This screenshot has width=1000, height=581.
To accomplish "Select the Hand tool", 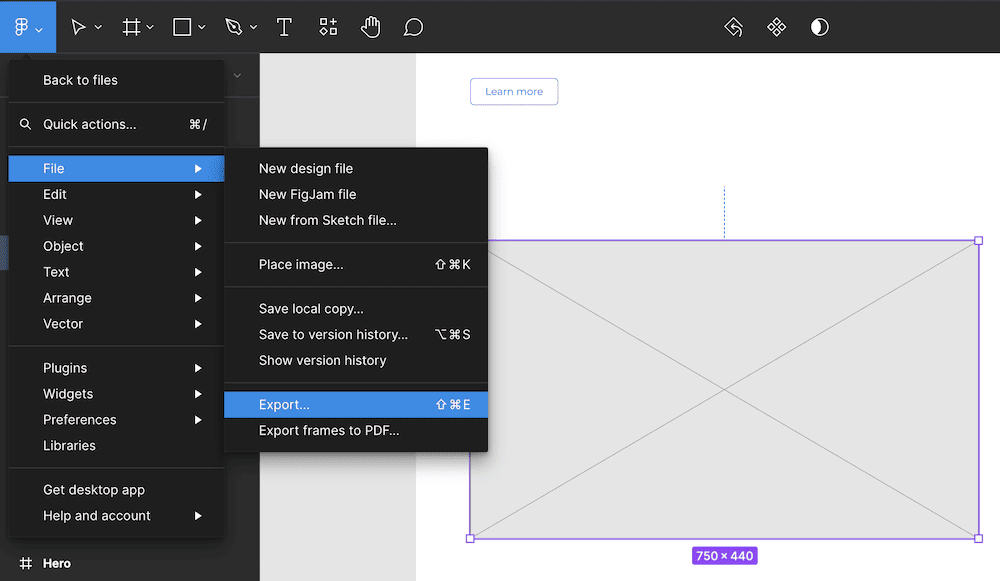I will point(370,27).
